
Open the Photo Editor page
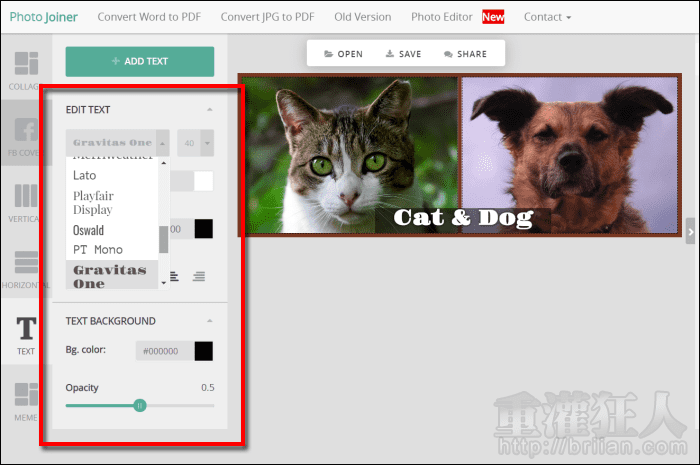[443, 17]
